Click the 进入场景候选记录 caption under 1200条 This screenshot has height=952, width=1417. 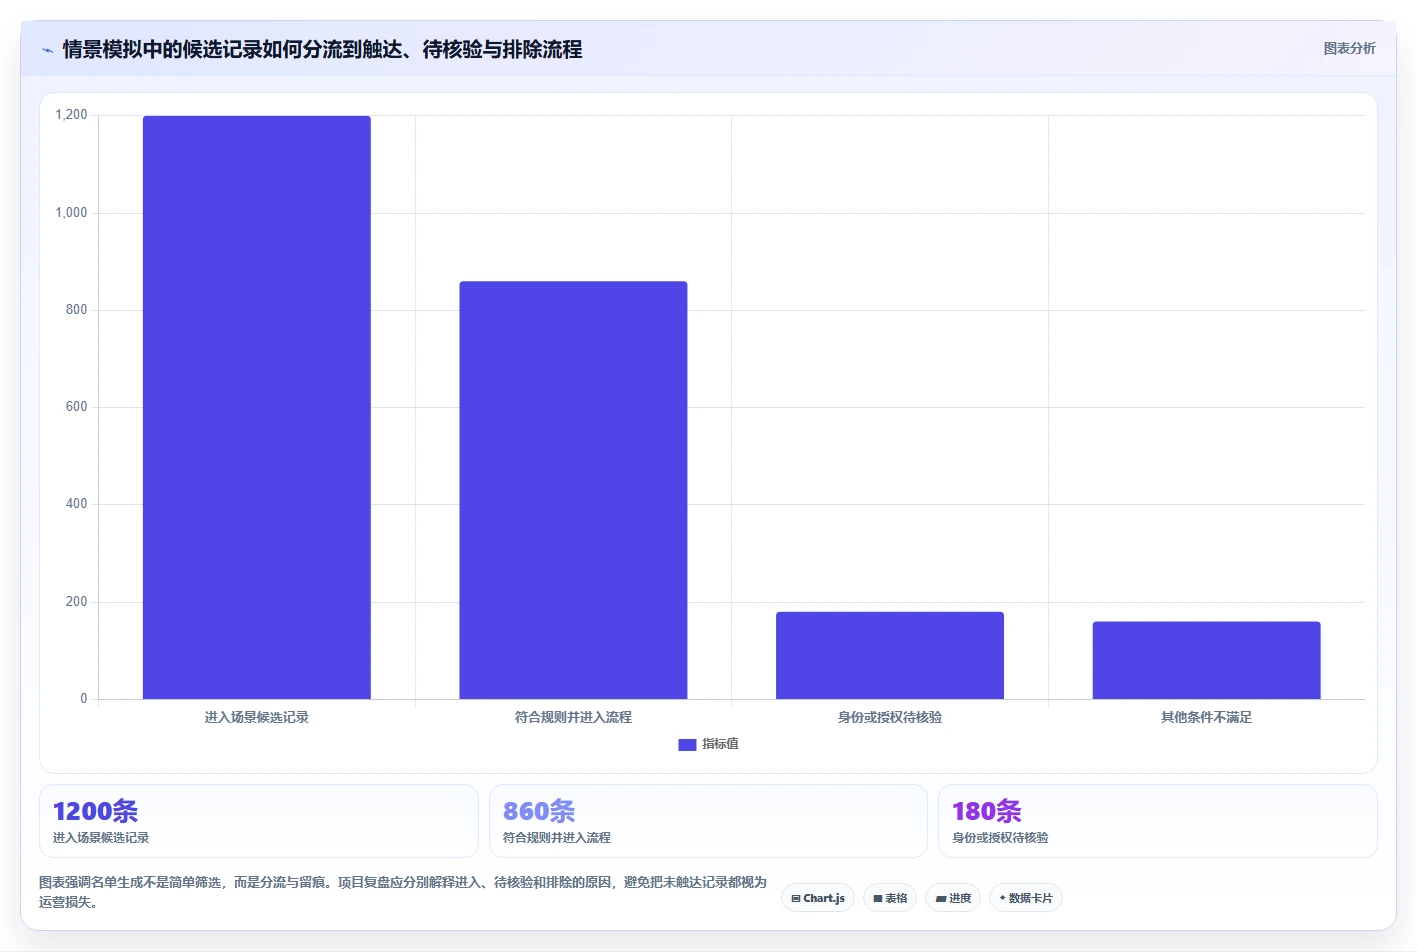coord(101,838)
